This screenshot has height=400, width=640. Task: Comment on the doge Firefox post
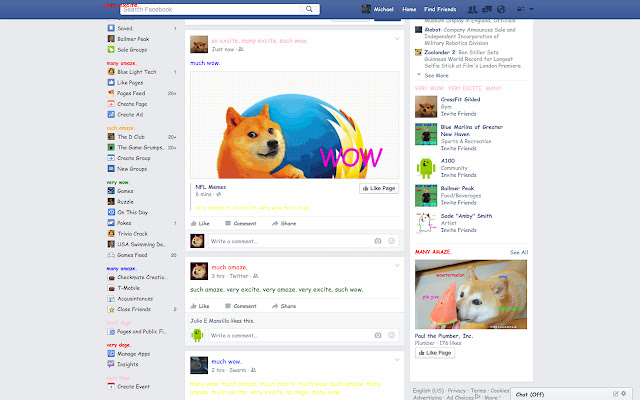pos(241,223)
